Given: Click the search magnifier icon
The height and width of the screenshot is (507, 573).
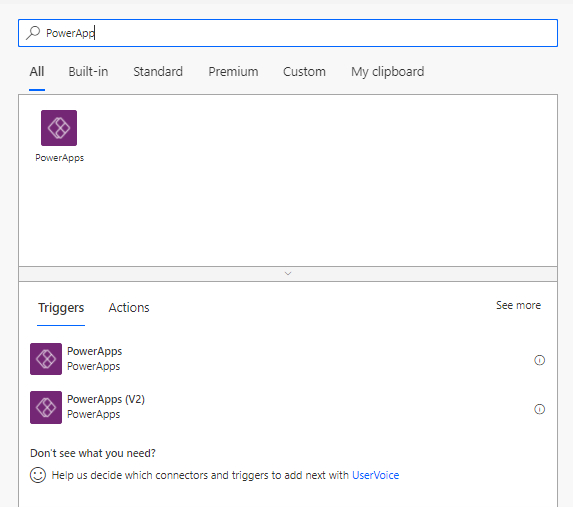Looking at the screenshot, I should 33,33.
